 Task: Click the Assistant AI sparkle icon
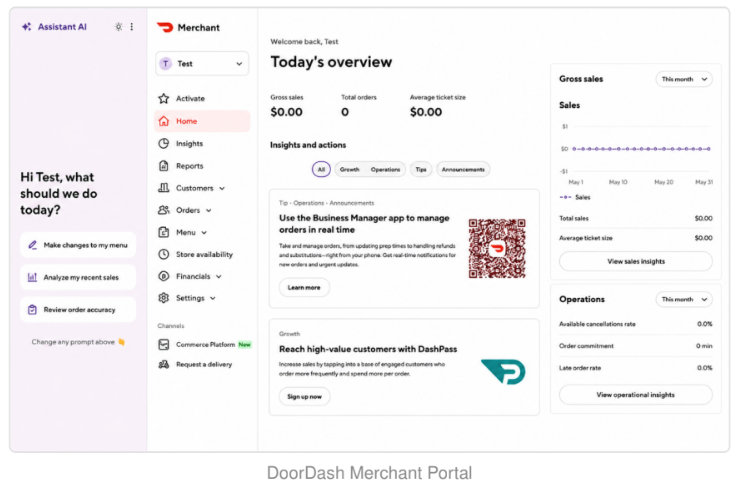[27, 27]
